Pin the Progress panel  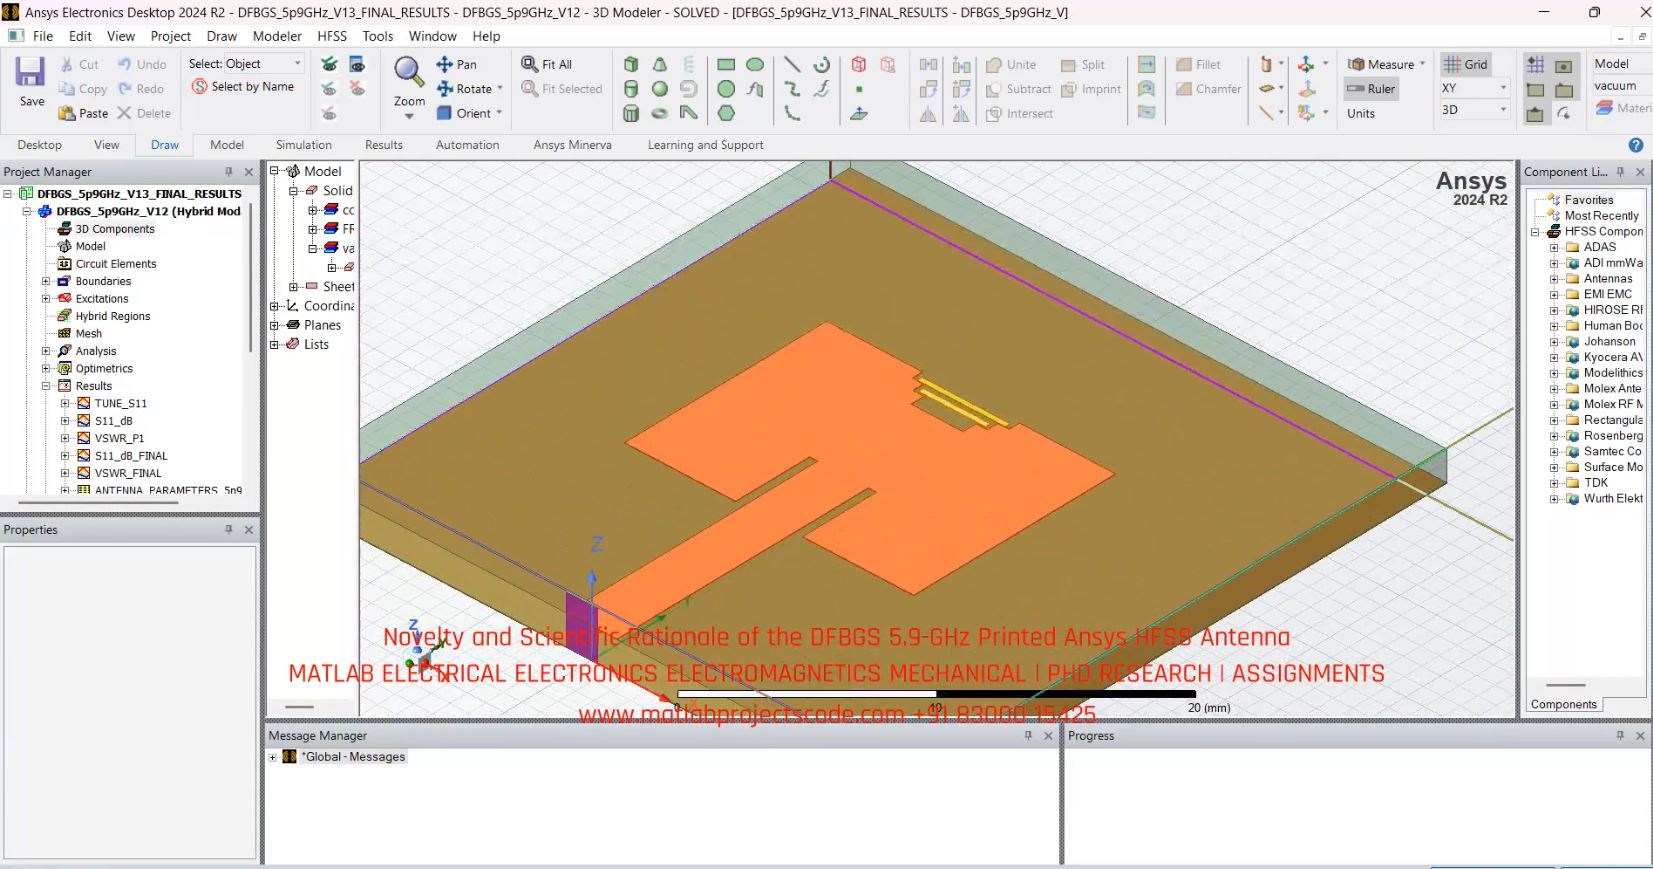click(1620, 736)
